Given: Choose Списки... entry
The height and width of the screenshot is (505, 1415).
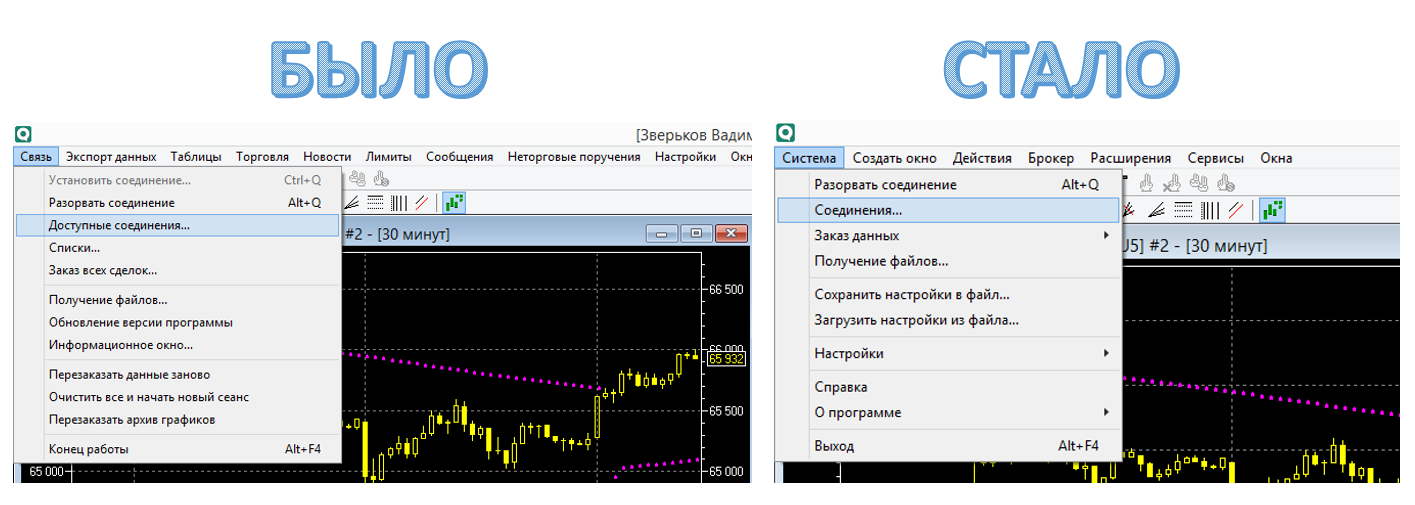Looking at the screenshot, I should click(178, 247).
